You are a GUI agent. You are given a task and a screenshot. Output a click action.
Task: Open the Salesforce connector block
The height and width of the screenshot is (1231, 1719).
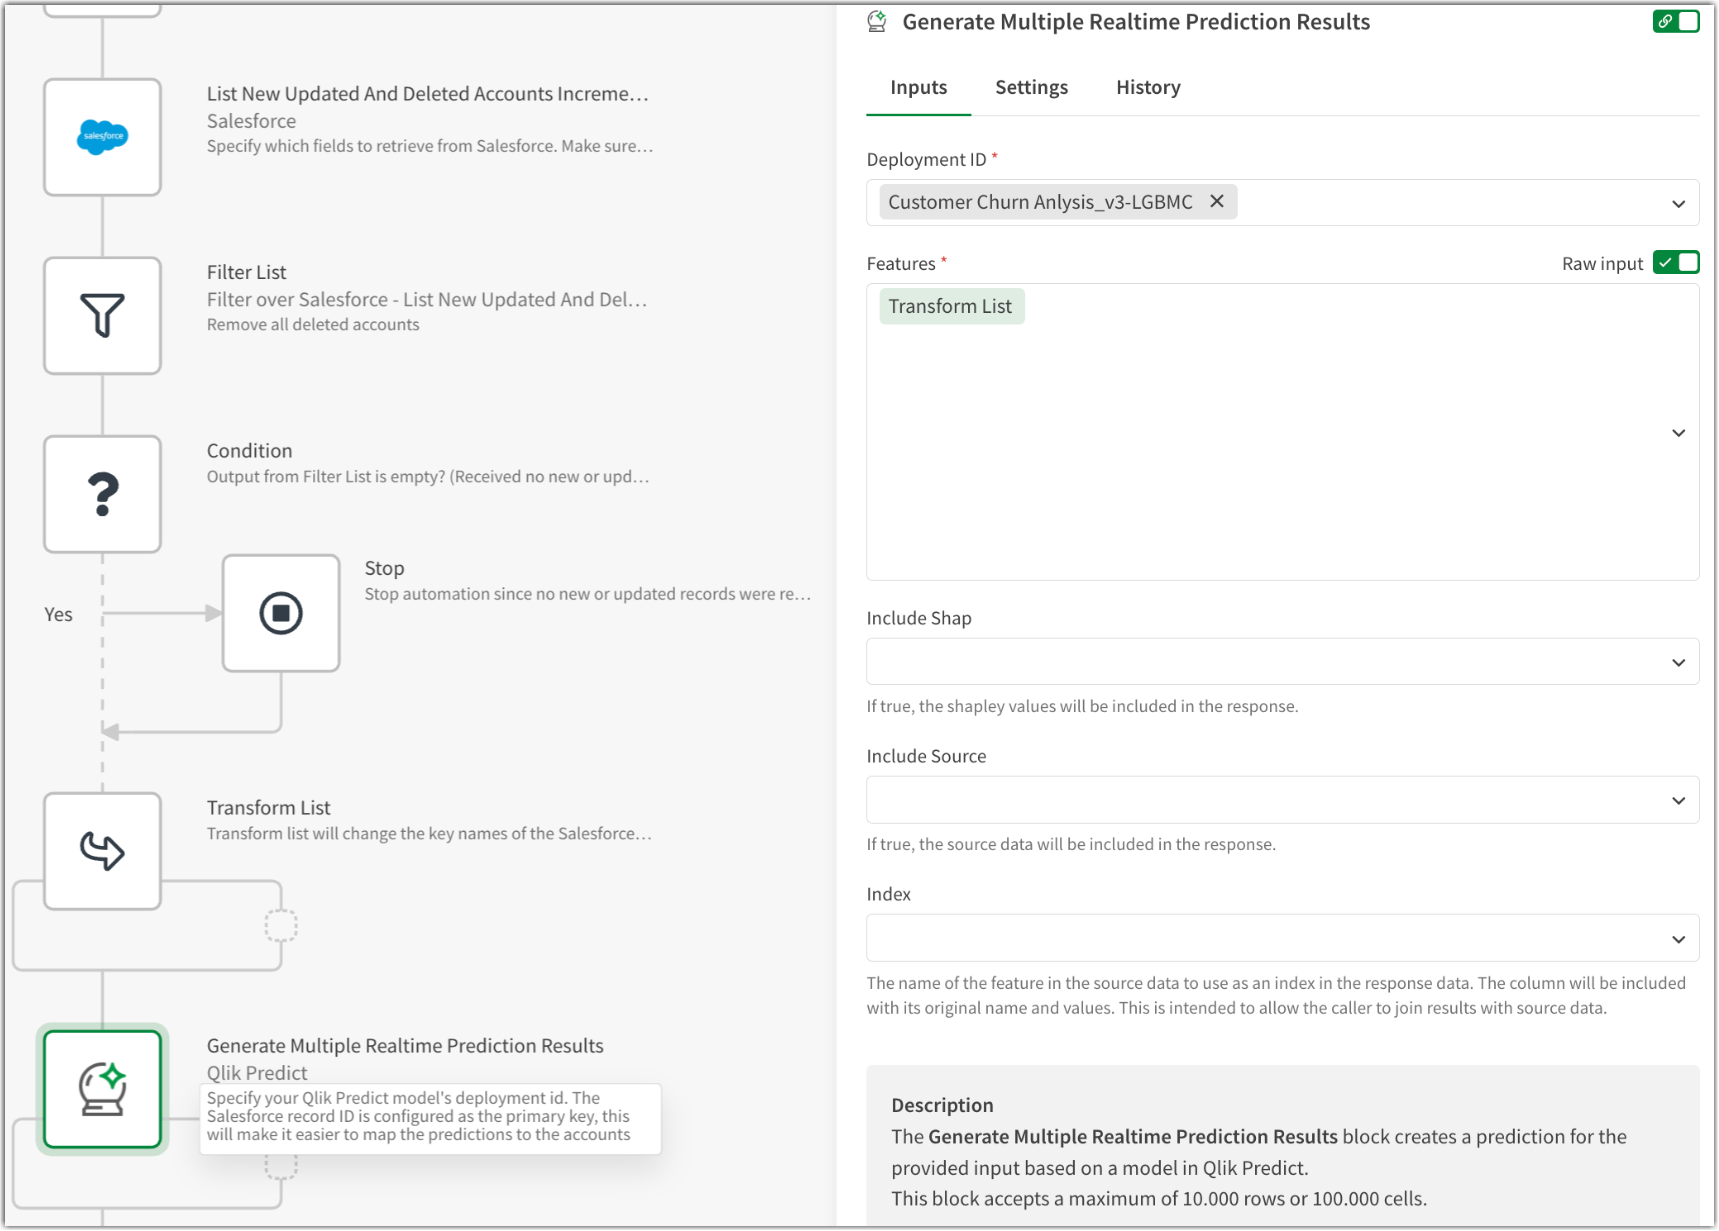[101, 136]
